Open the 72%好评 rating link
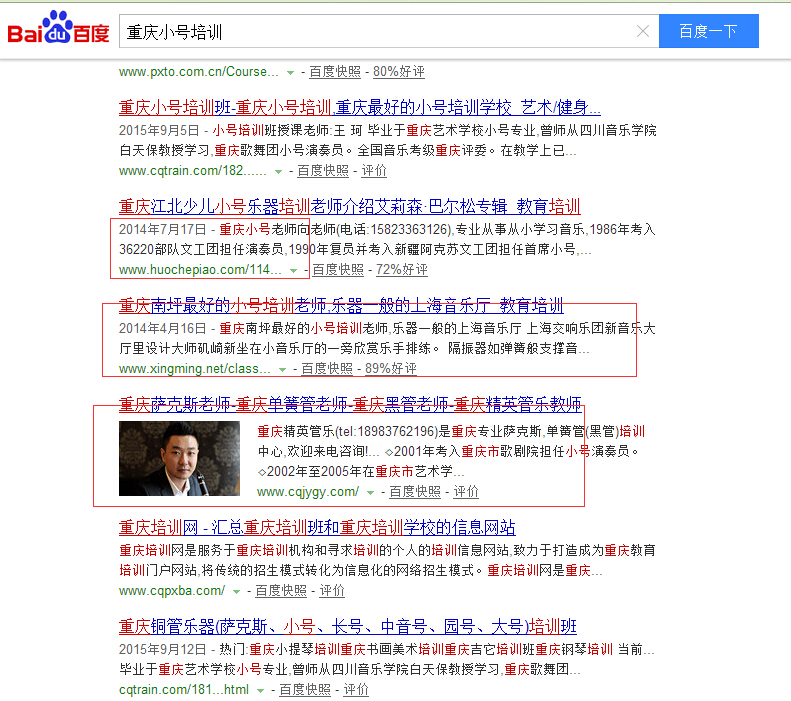 [x=402, y=270]
